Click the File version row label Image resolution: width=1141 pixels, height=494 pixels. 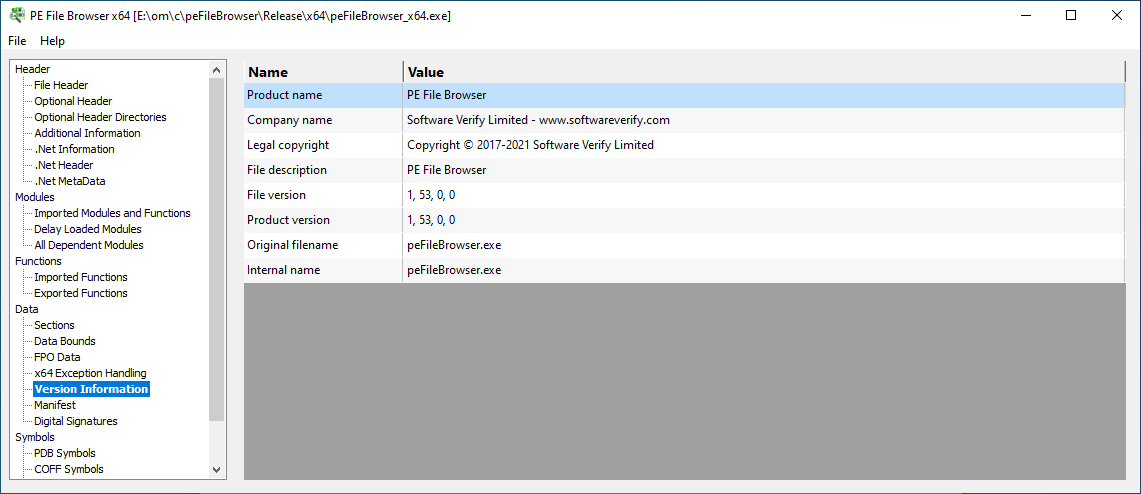coord(277,195)
